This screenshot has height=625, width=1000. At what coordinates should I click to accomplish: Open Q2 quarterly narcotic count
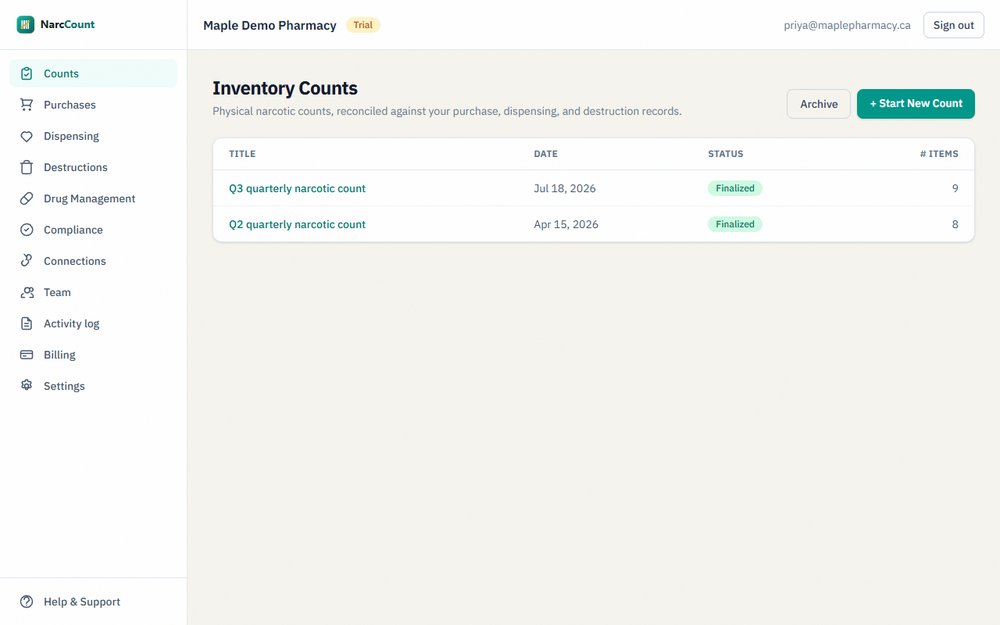(297, 224)
